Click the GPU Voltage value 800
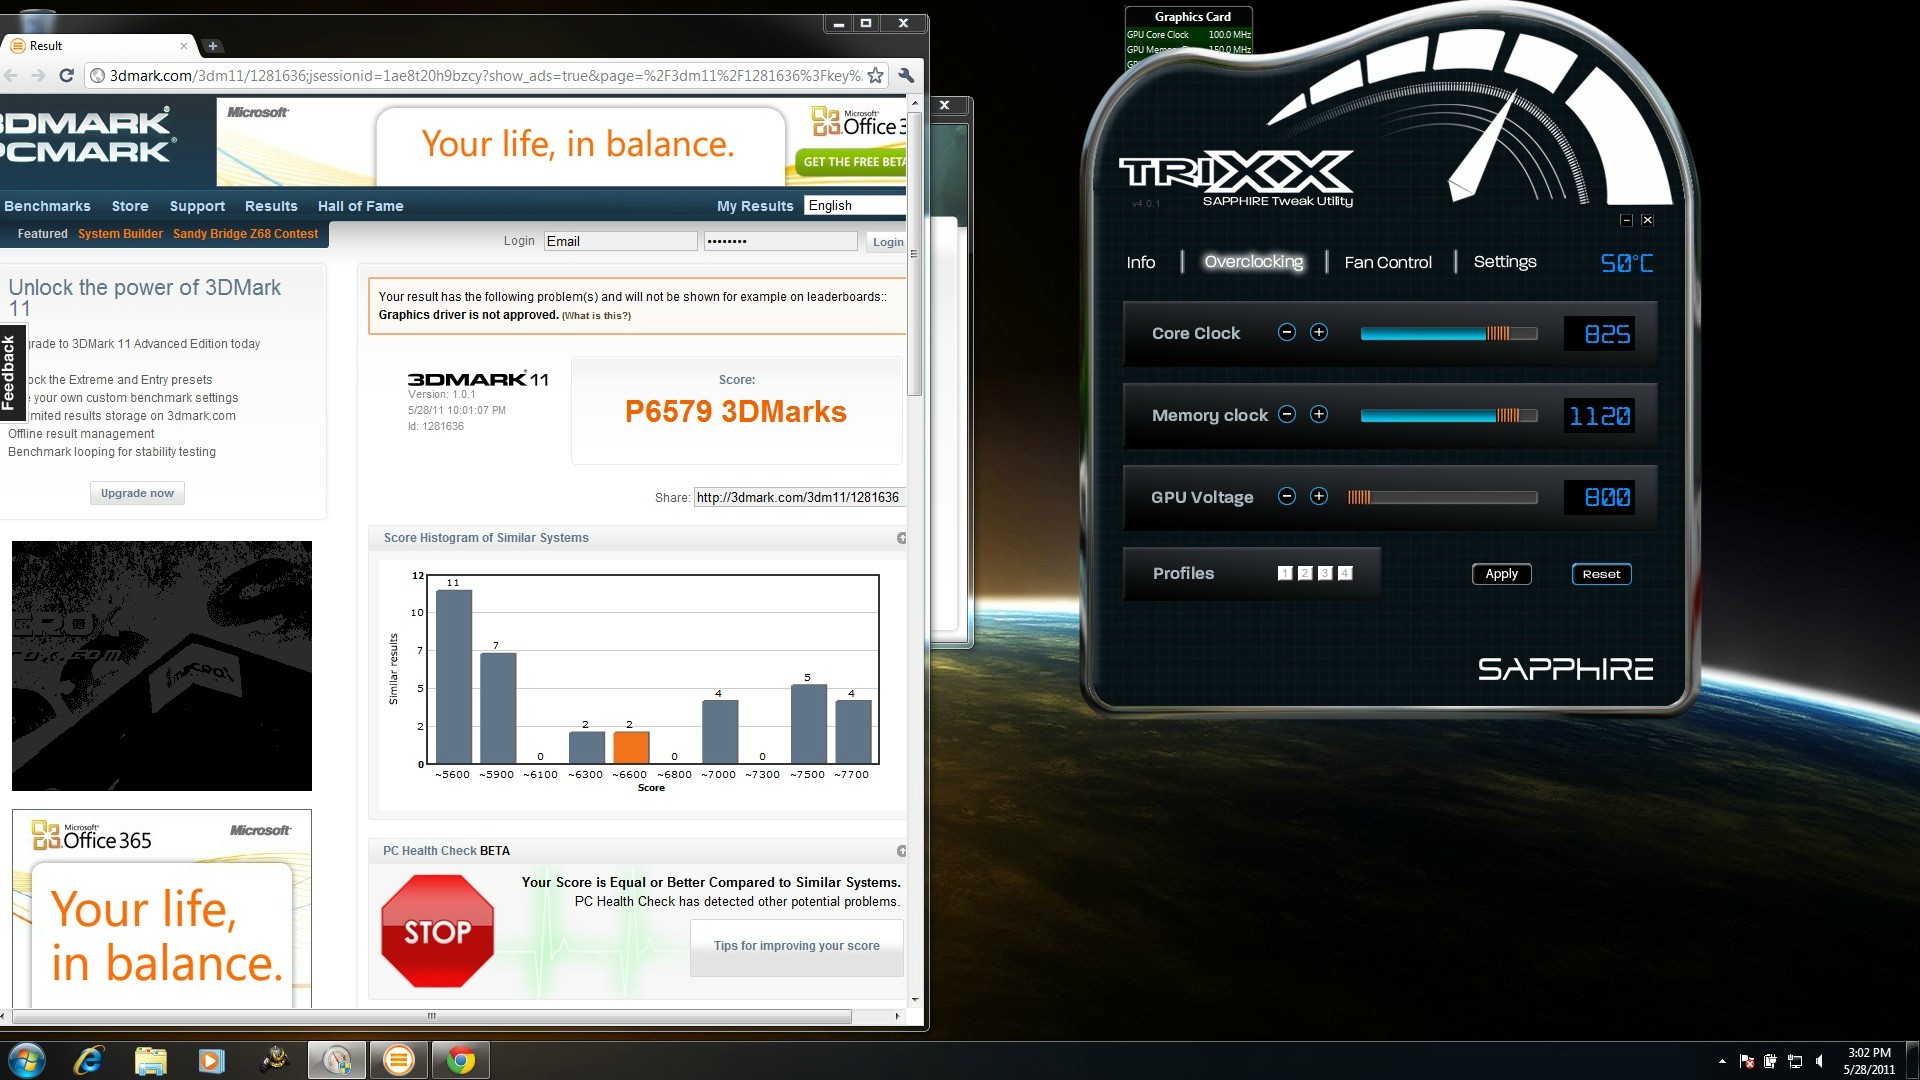 pyautogui.click(x=1599, y=497)
